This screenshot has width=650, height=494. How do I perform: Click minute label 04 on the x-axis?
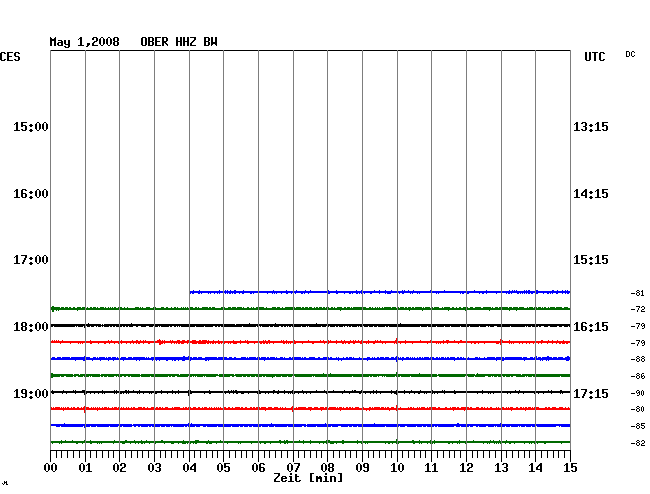click(189, 468)
